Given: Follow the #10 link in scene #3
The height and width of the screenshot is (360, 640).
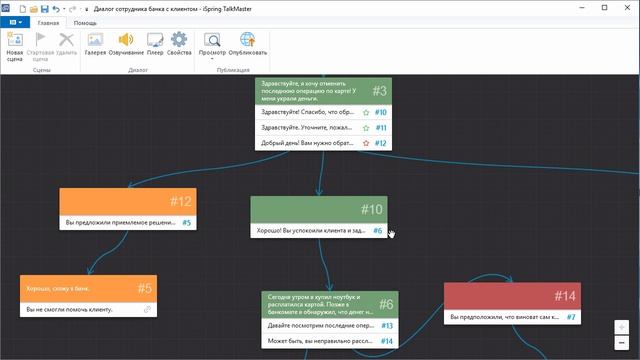Looking at the screenshot, I should click(x=381, y=112).
